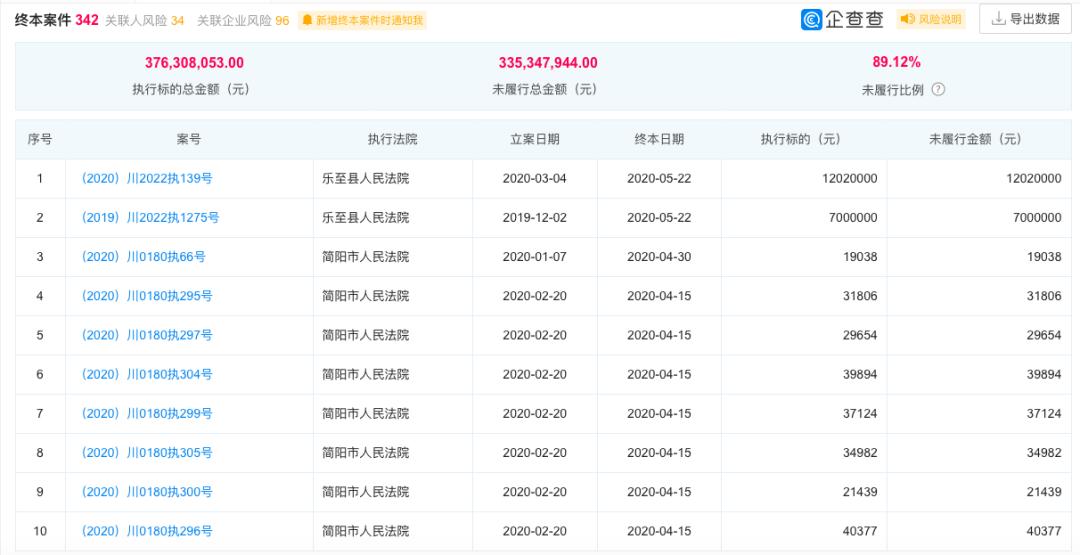This screenshot has width=1080, height=555.
Task: Open case (2020)川0180执297号
Action: tap(147, 335)
